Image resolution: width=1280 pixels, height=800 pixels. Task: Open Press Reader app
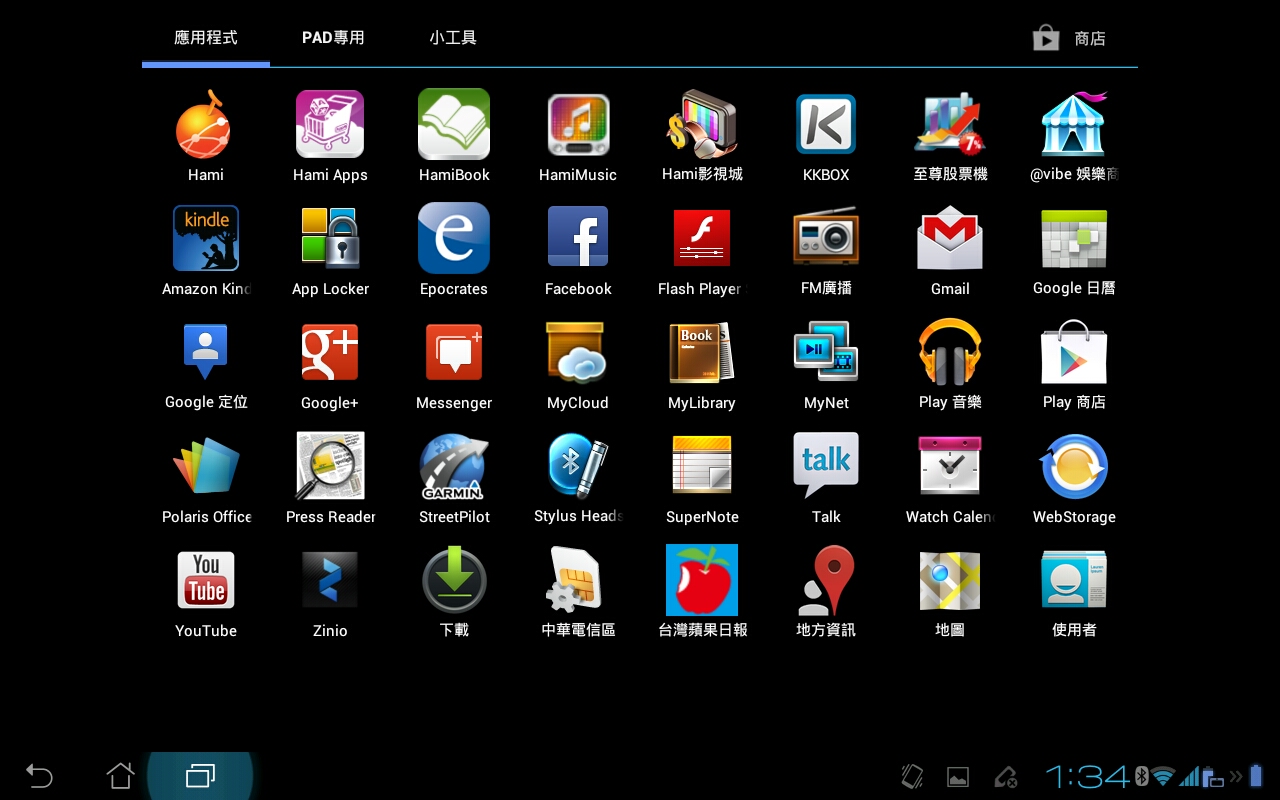pos(330,466)
